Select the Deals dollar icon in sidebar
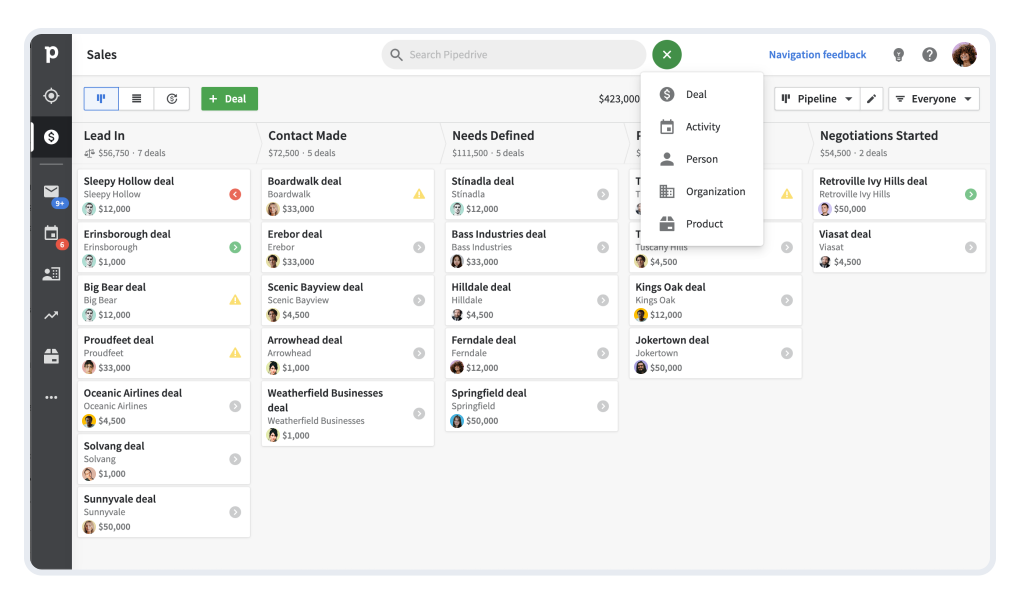Screen dimensions: 1020x612 click(x=51, y=137)
